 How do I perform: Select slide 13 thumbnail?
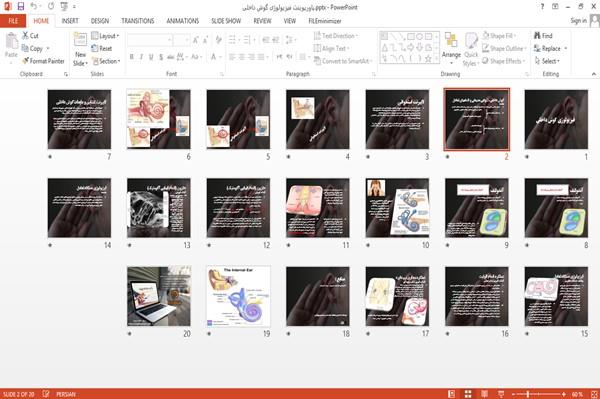[159, 208]
